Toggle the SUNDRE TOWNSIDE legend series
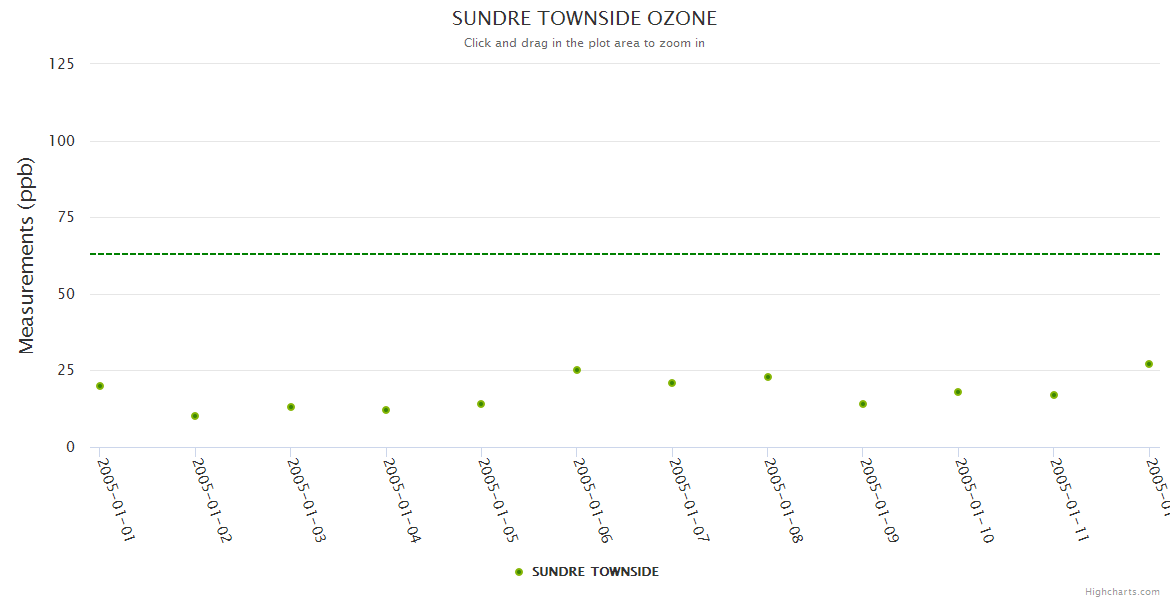1170x600 pixels. 595,572
